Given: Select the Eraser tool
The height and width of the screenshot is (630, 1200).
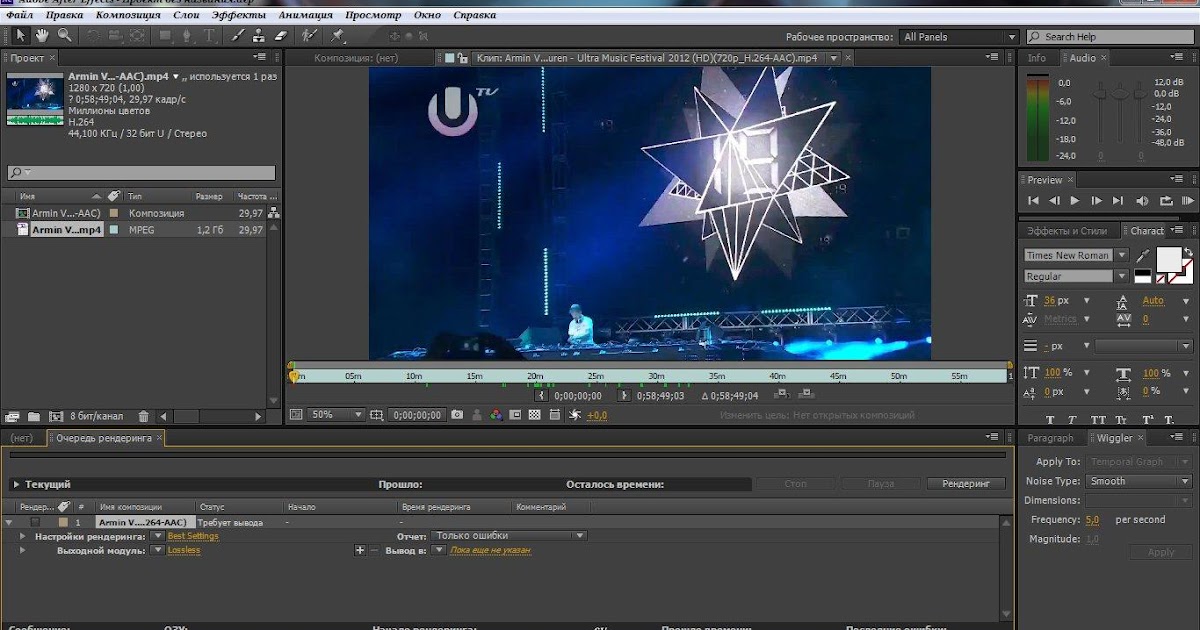Looking at the screenshot, I should tap(281, 35).
